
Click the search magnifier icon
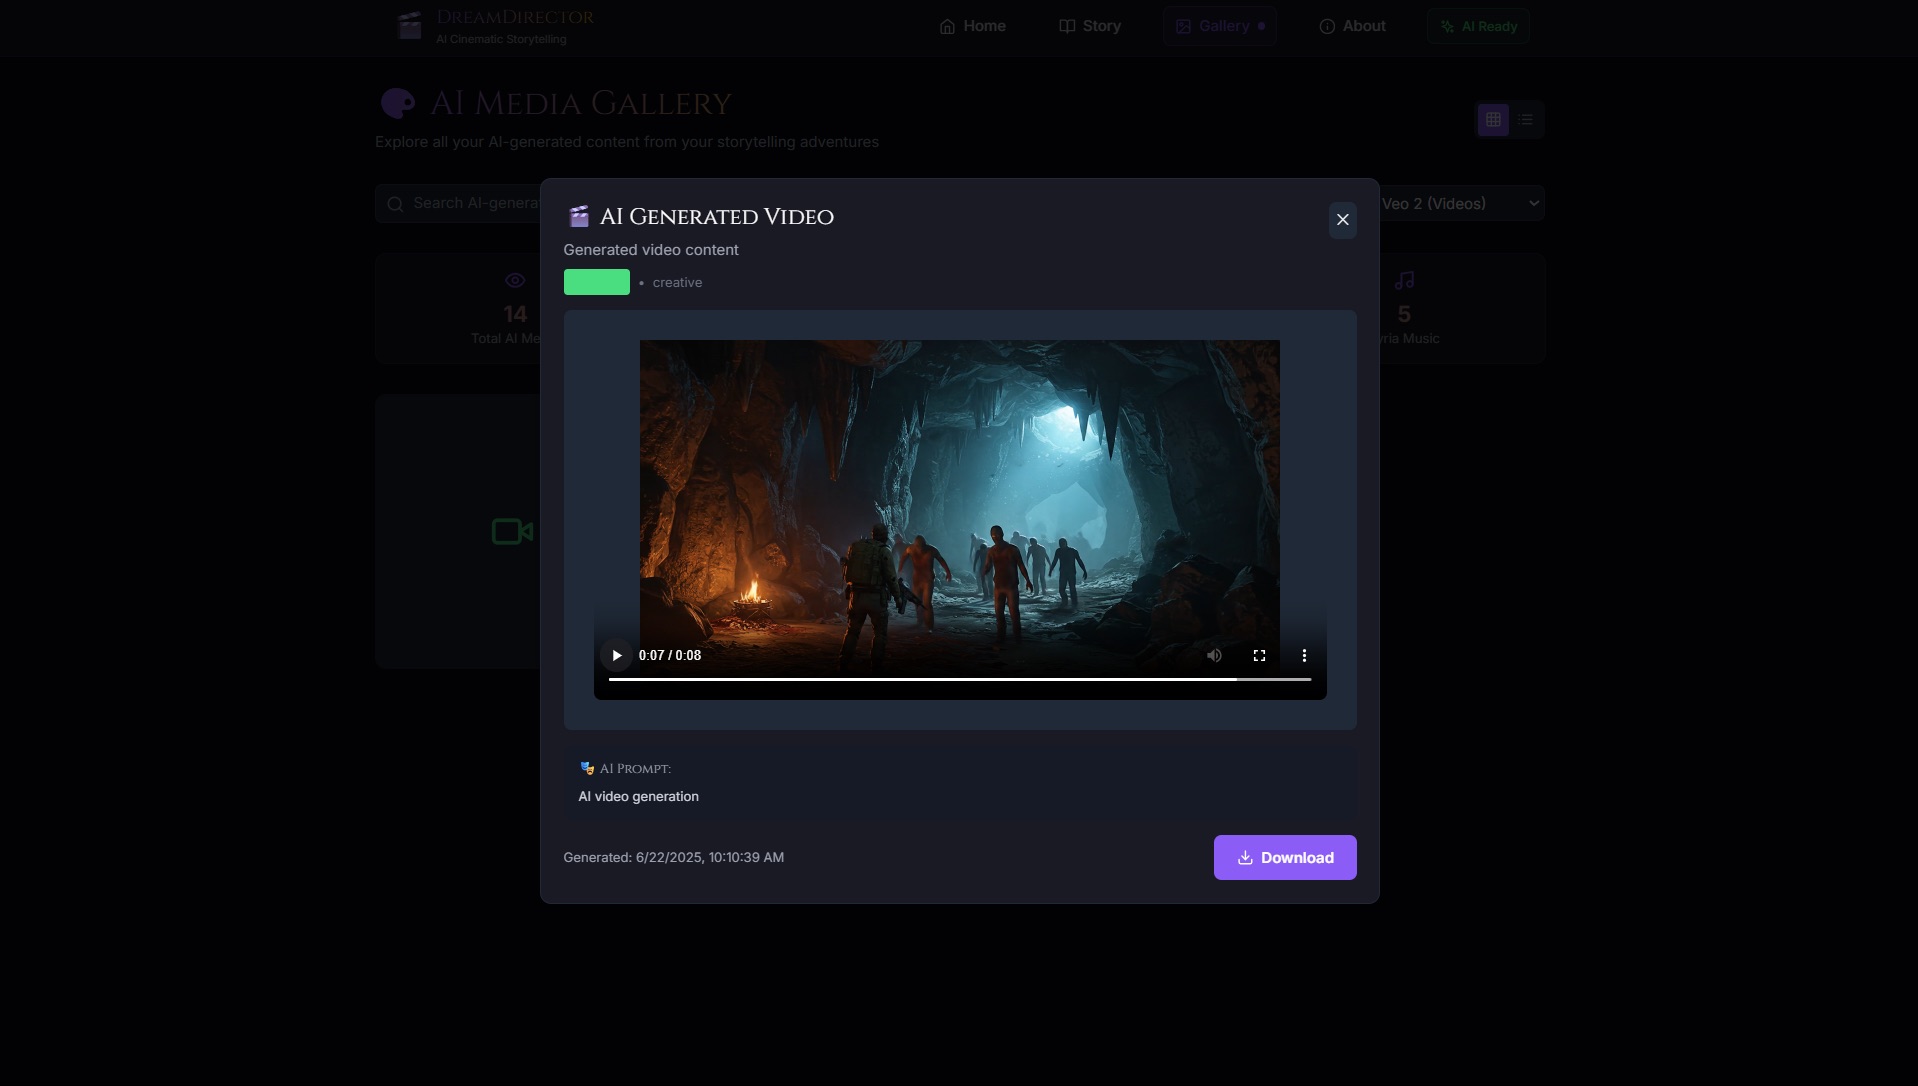point(395,204)
